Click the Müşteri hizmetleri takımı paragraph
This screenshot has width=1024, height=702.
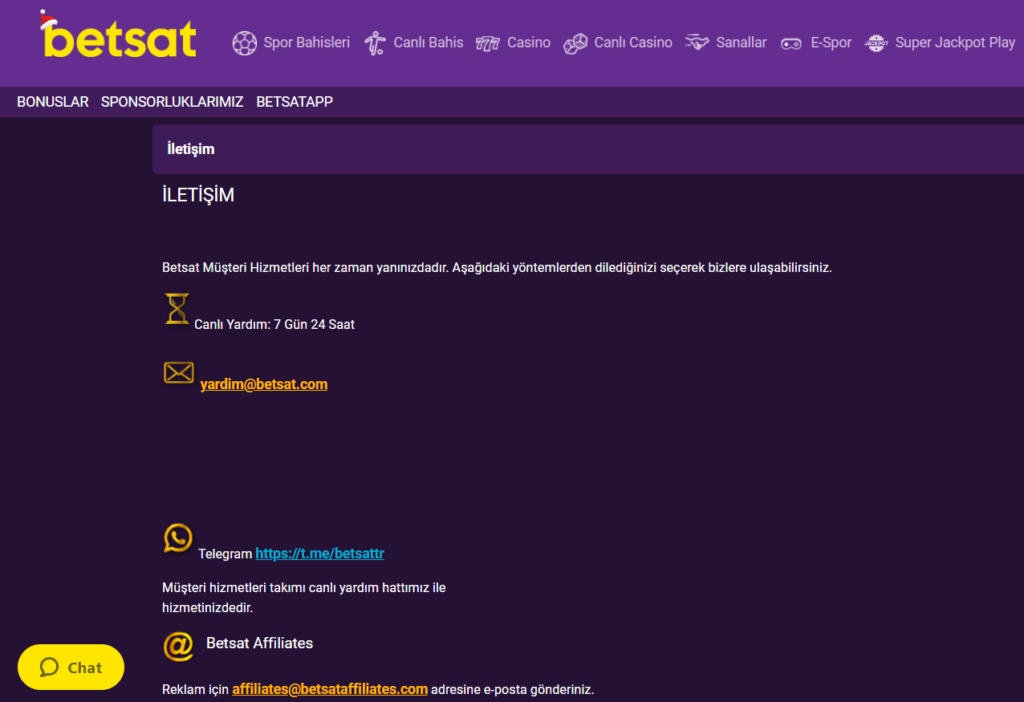tap(304, 598)
